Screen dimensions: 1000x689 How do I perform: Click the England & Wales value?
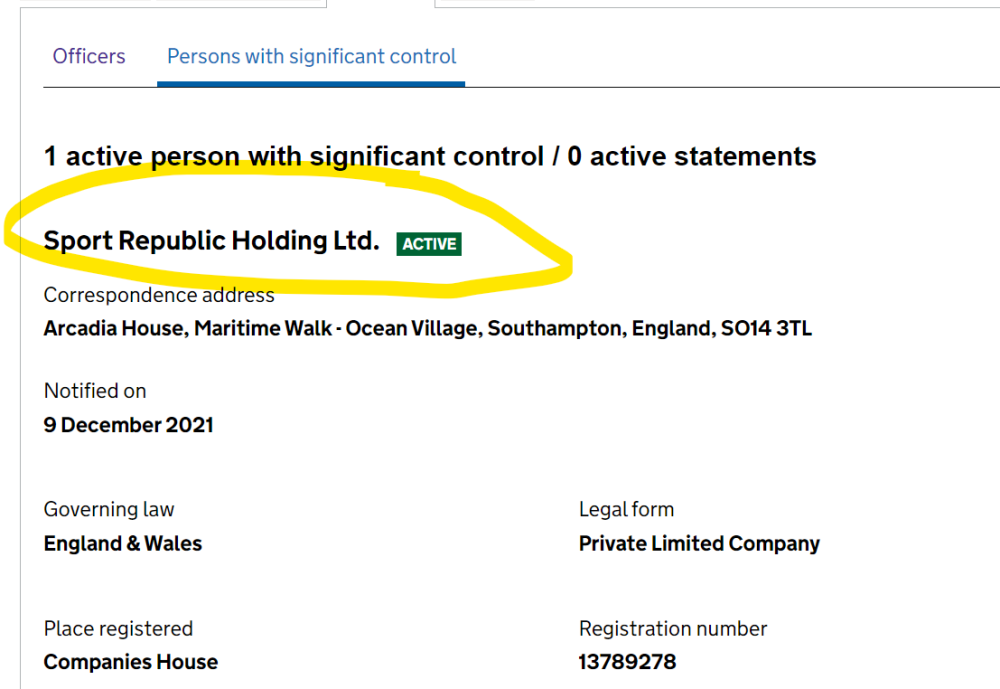(122, 544)
